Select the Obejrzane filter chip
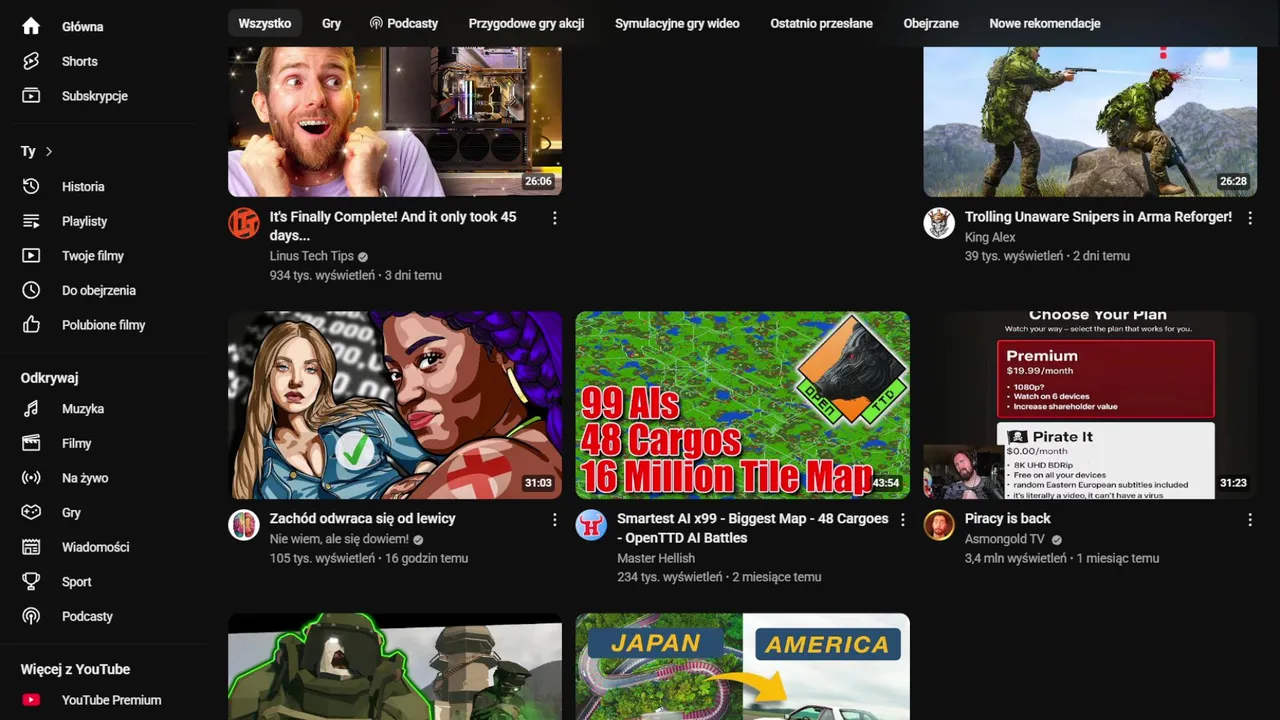The image size is (1280, 720). click(x=931, y=23)
